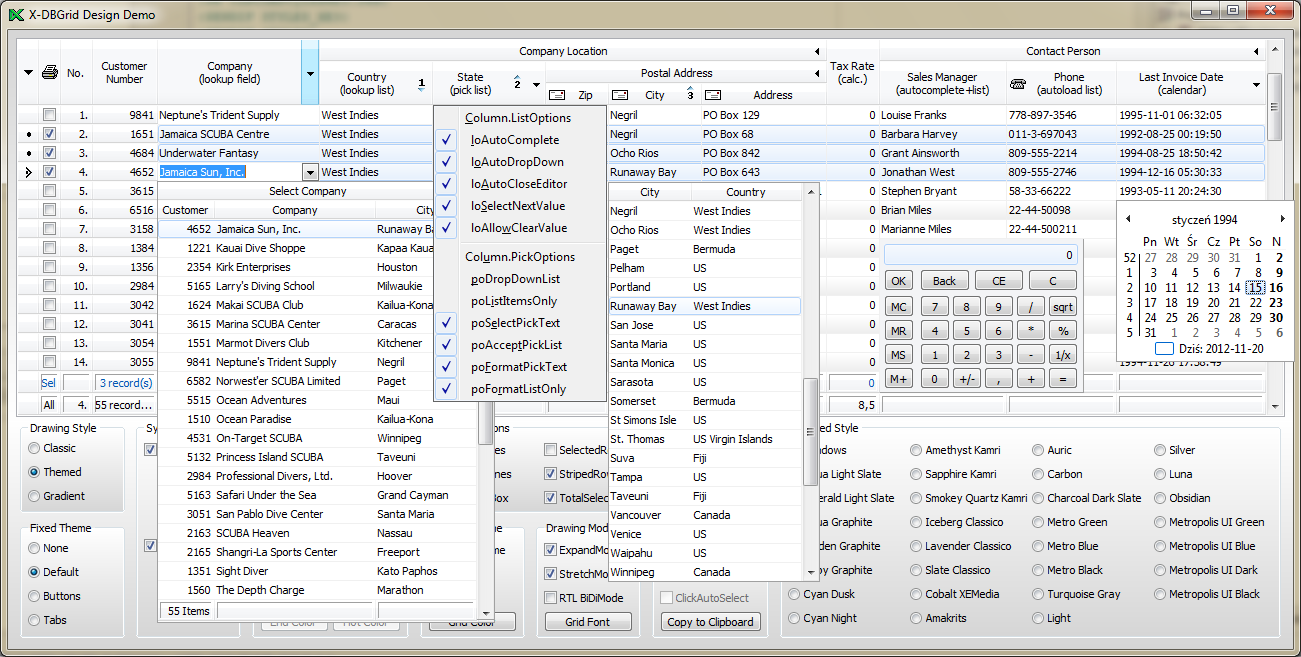Go to previous month in the calendar
This screenshot has height=657, width=1301.
(1128, 219)
